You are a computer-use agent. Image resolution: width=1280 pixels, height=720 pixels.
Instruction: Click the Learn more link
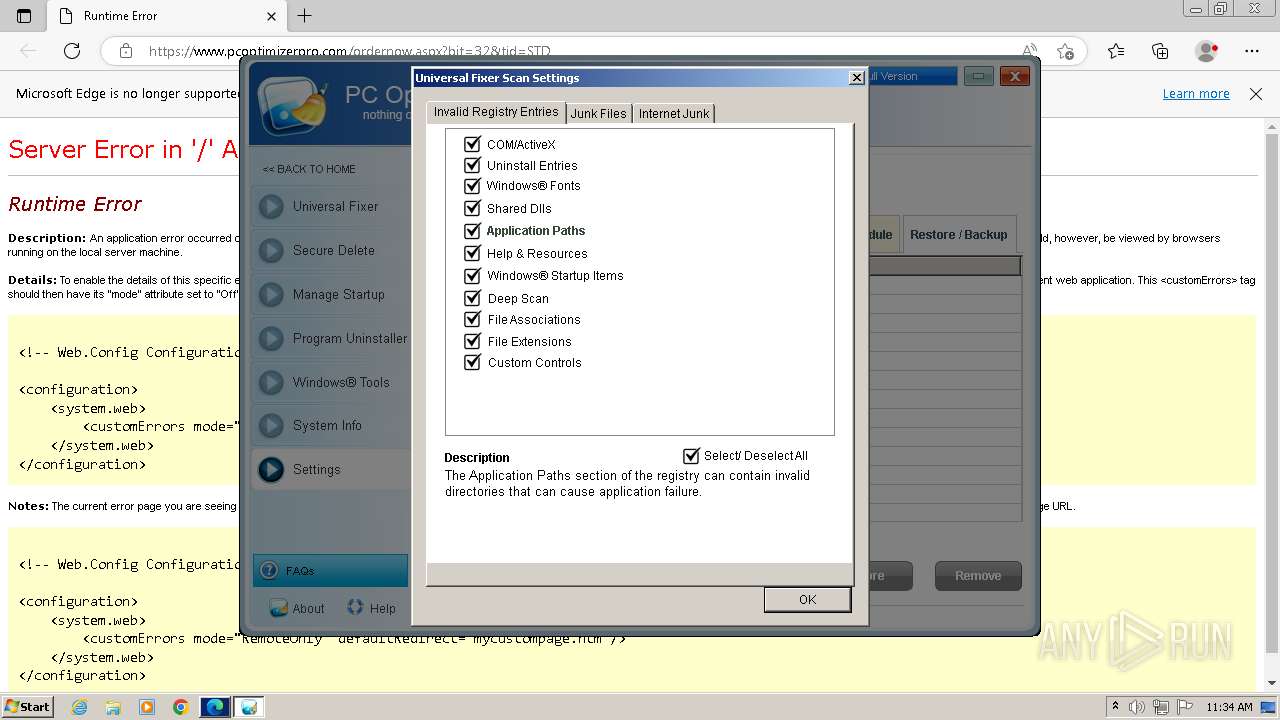[x=1196, y=93]
